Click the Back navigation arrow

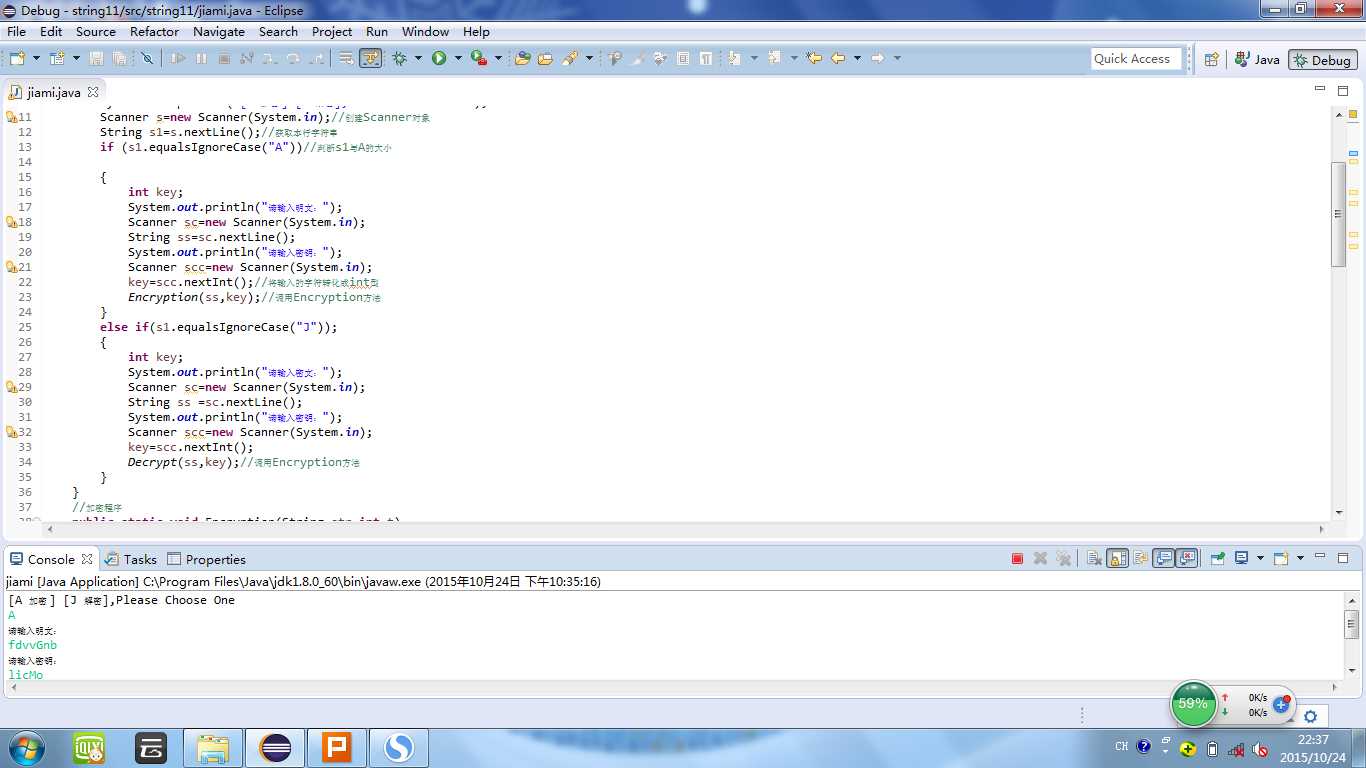[838, 58]
